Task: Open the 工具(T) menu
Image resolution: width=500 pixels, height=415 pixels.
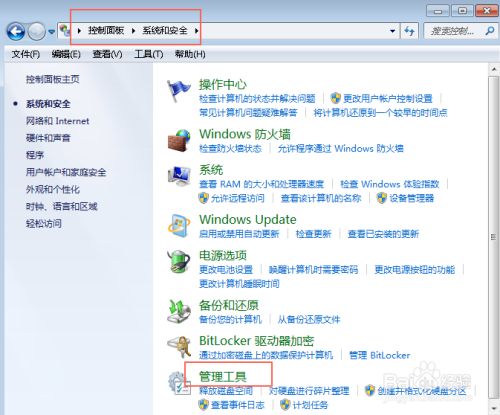Action: 149,54
